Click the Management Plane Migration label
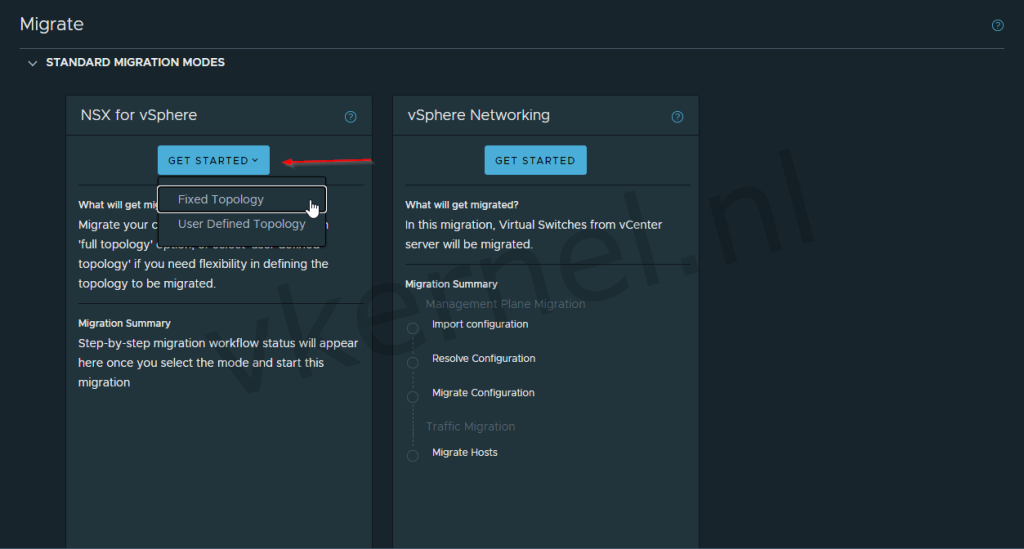Viewport: 1024px width, 549px height. click(x=505, y=304)
